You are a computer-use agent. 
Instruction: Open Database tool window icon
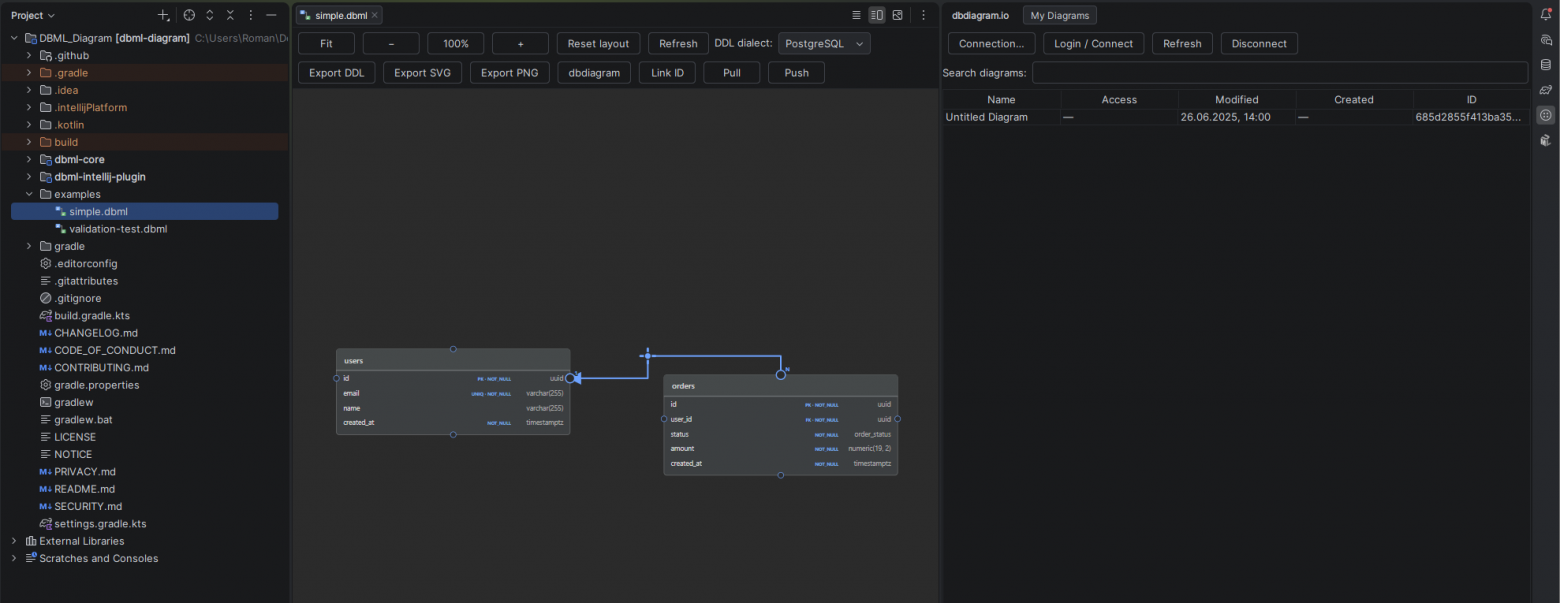click(1546, 65)
